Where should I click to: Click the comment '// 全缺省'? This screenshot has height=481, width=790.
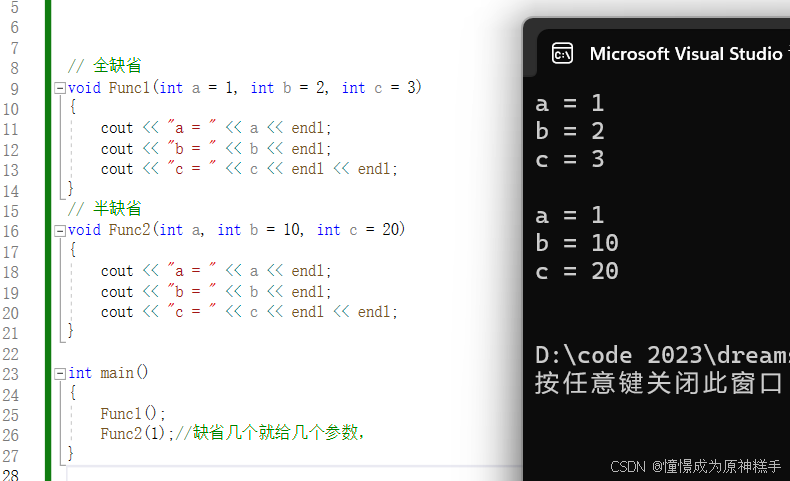click(x=105, y=65)
